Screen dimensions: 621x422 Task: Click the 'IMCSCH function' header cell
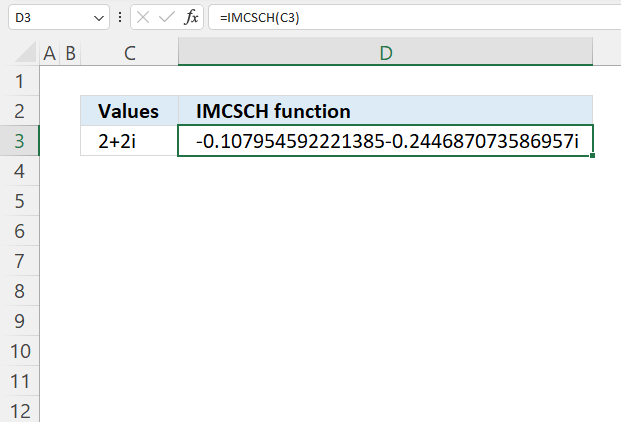385,111
